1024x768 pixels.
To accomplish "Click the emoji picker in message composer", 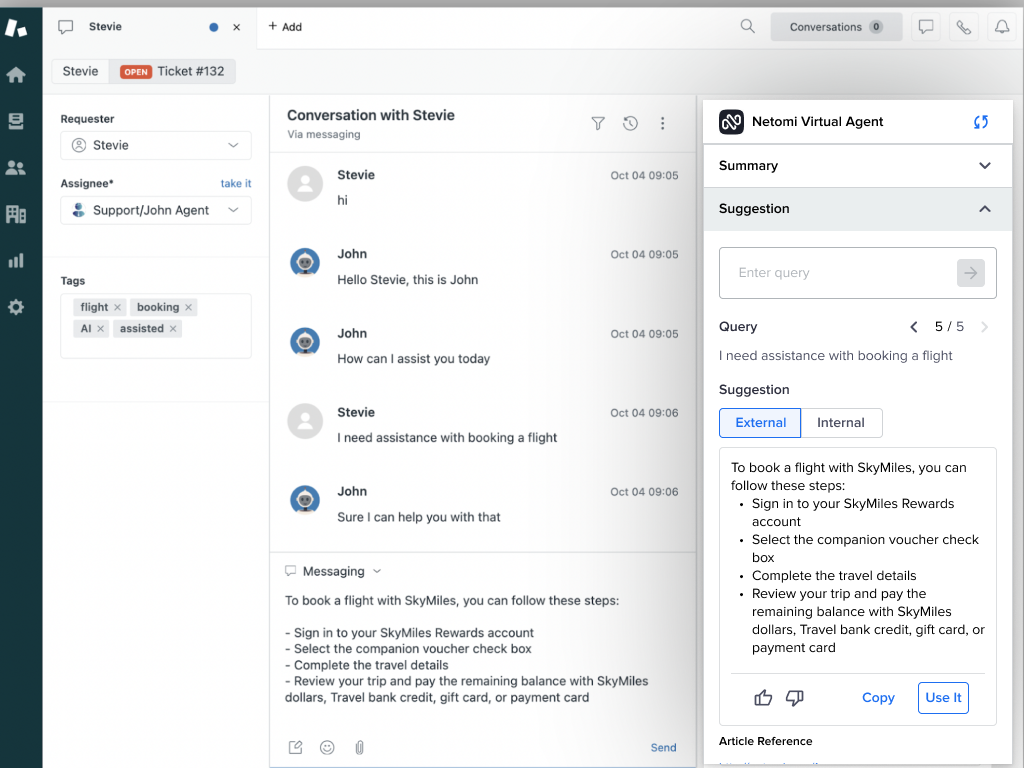I will coord(327,747).
